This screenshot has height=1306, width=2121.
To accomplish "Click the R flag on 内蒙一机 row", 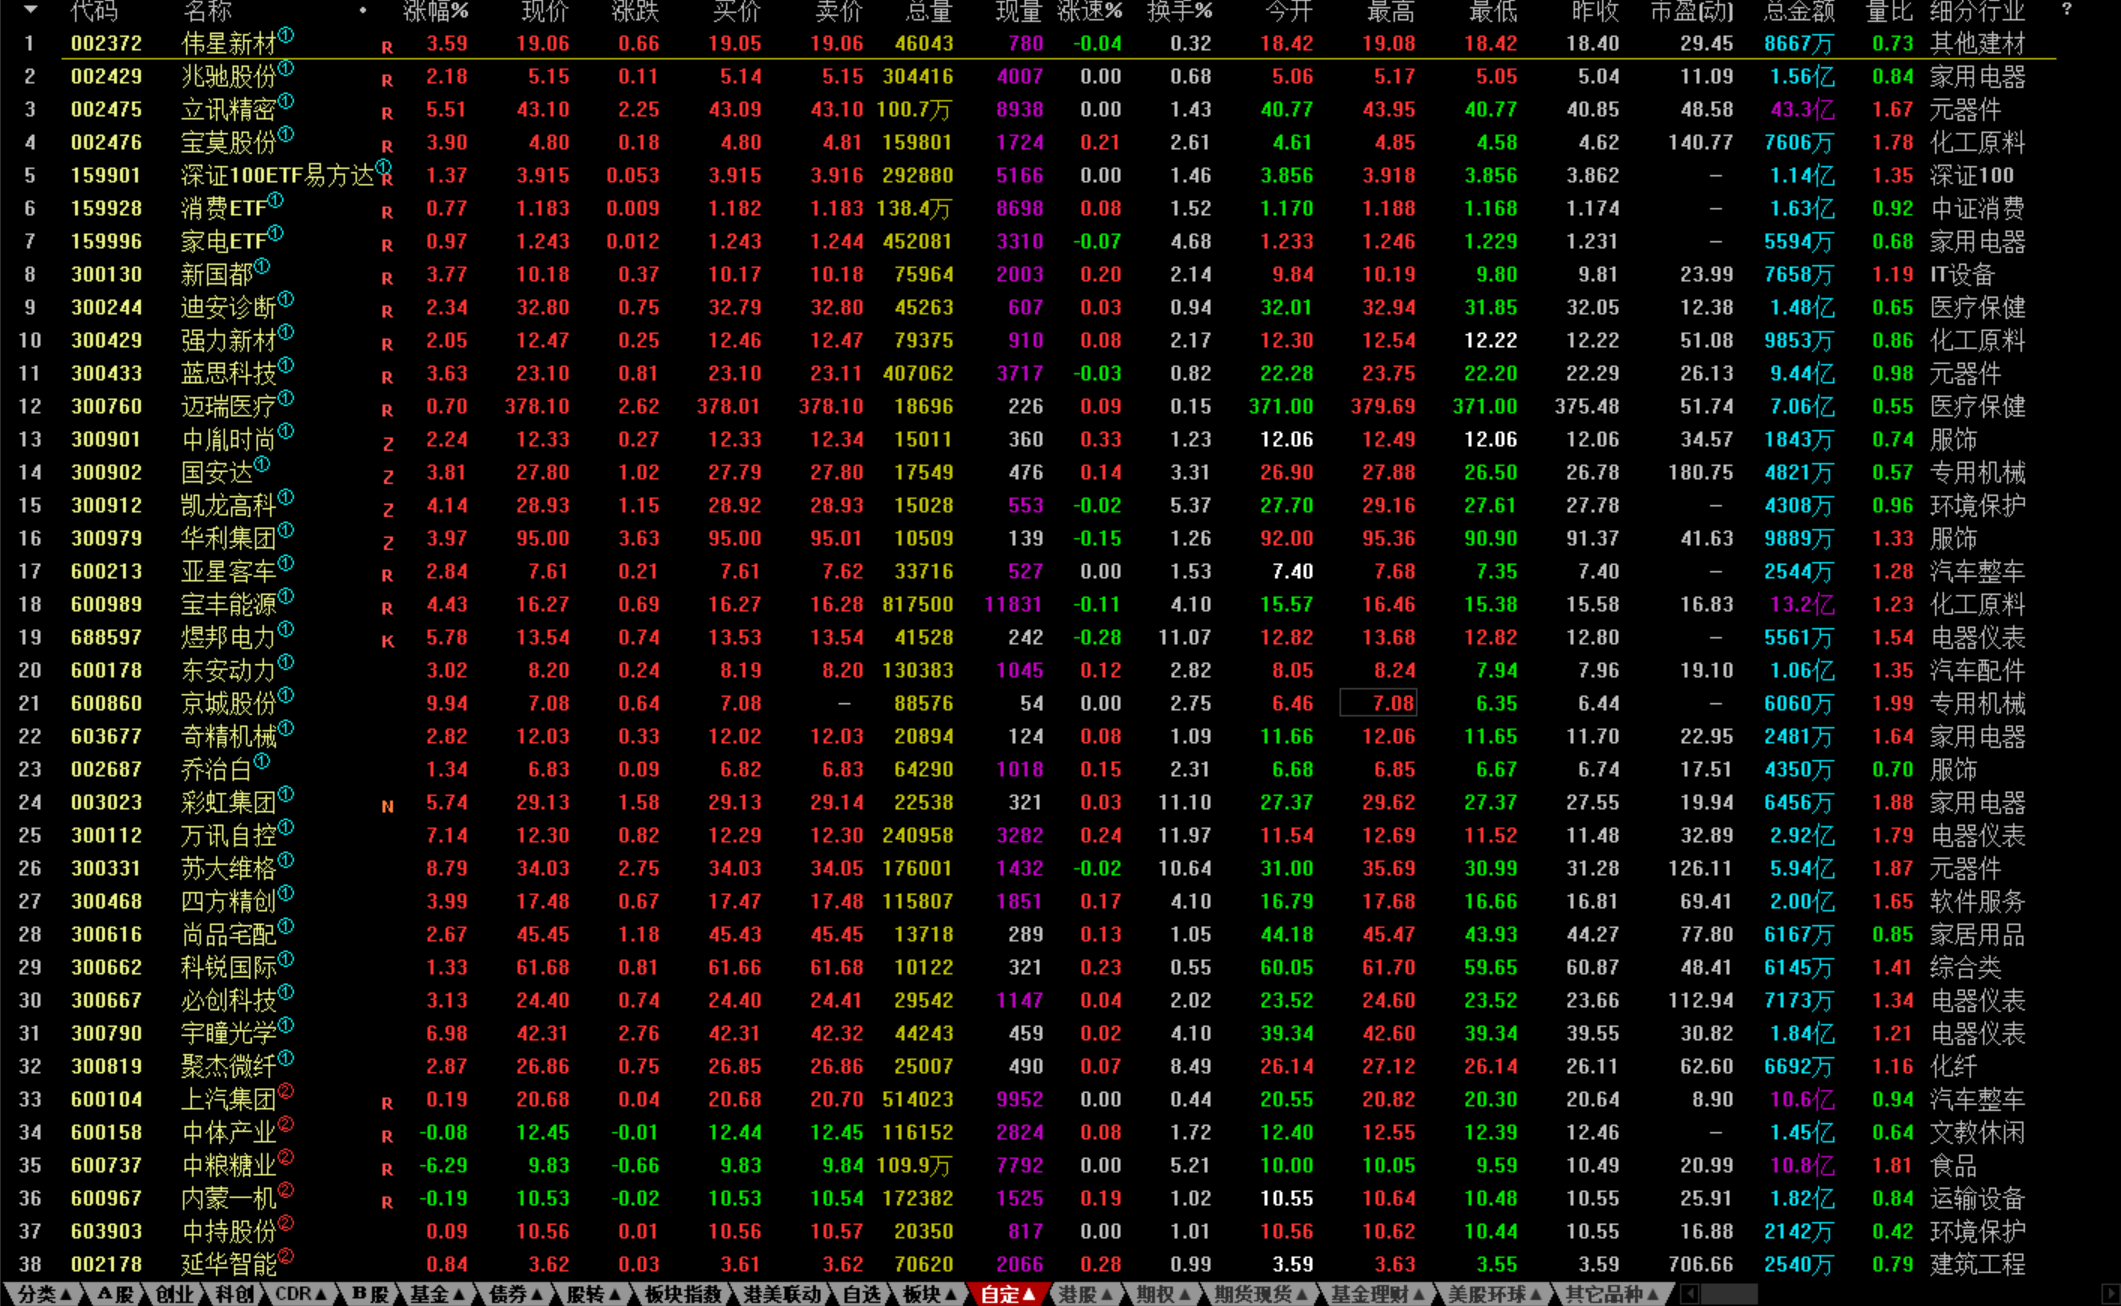I will (387, 1203).
